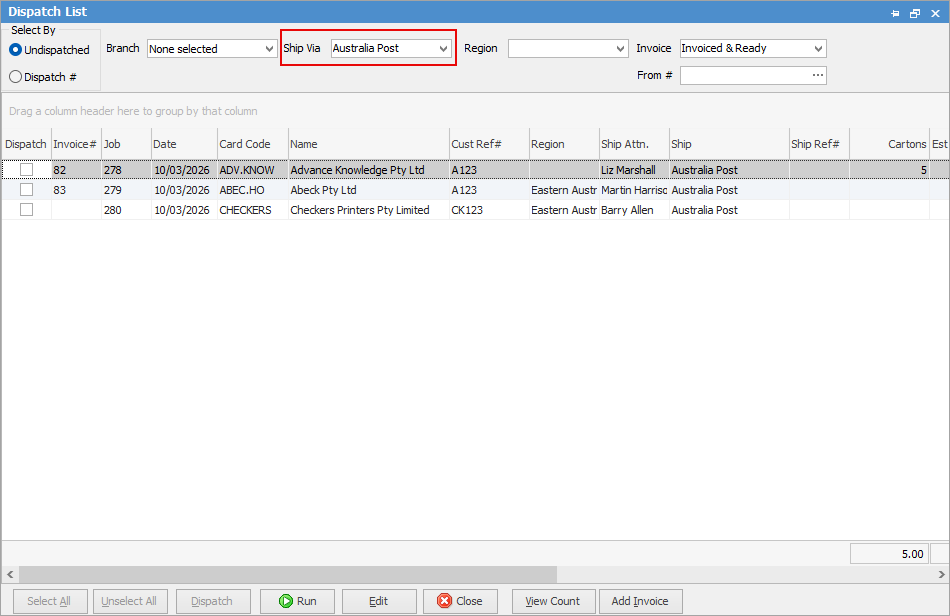The image size is (950, 616).
Task: Click the View Count button
Action: (553, 601)
